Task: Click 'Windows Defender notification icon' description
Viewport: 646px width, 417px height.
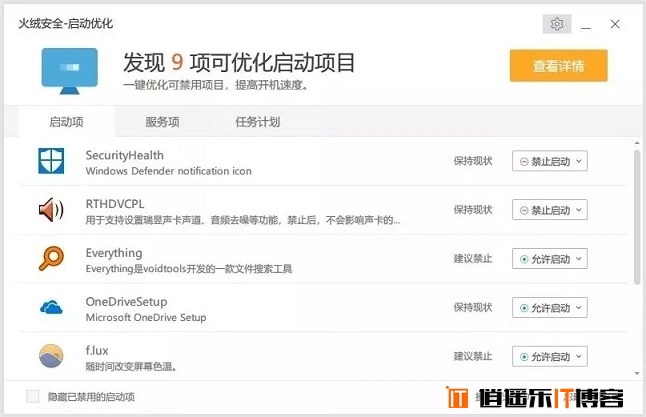Action: click(169, 171)
